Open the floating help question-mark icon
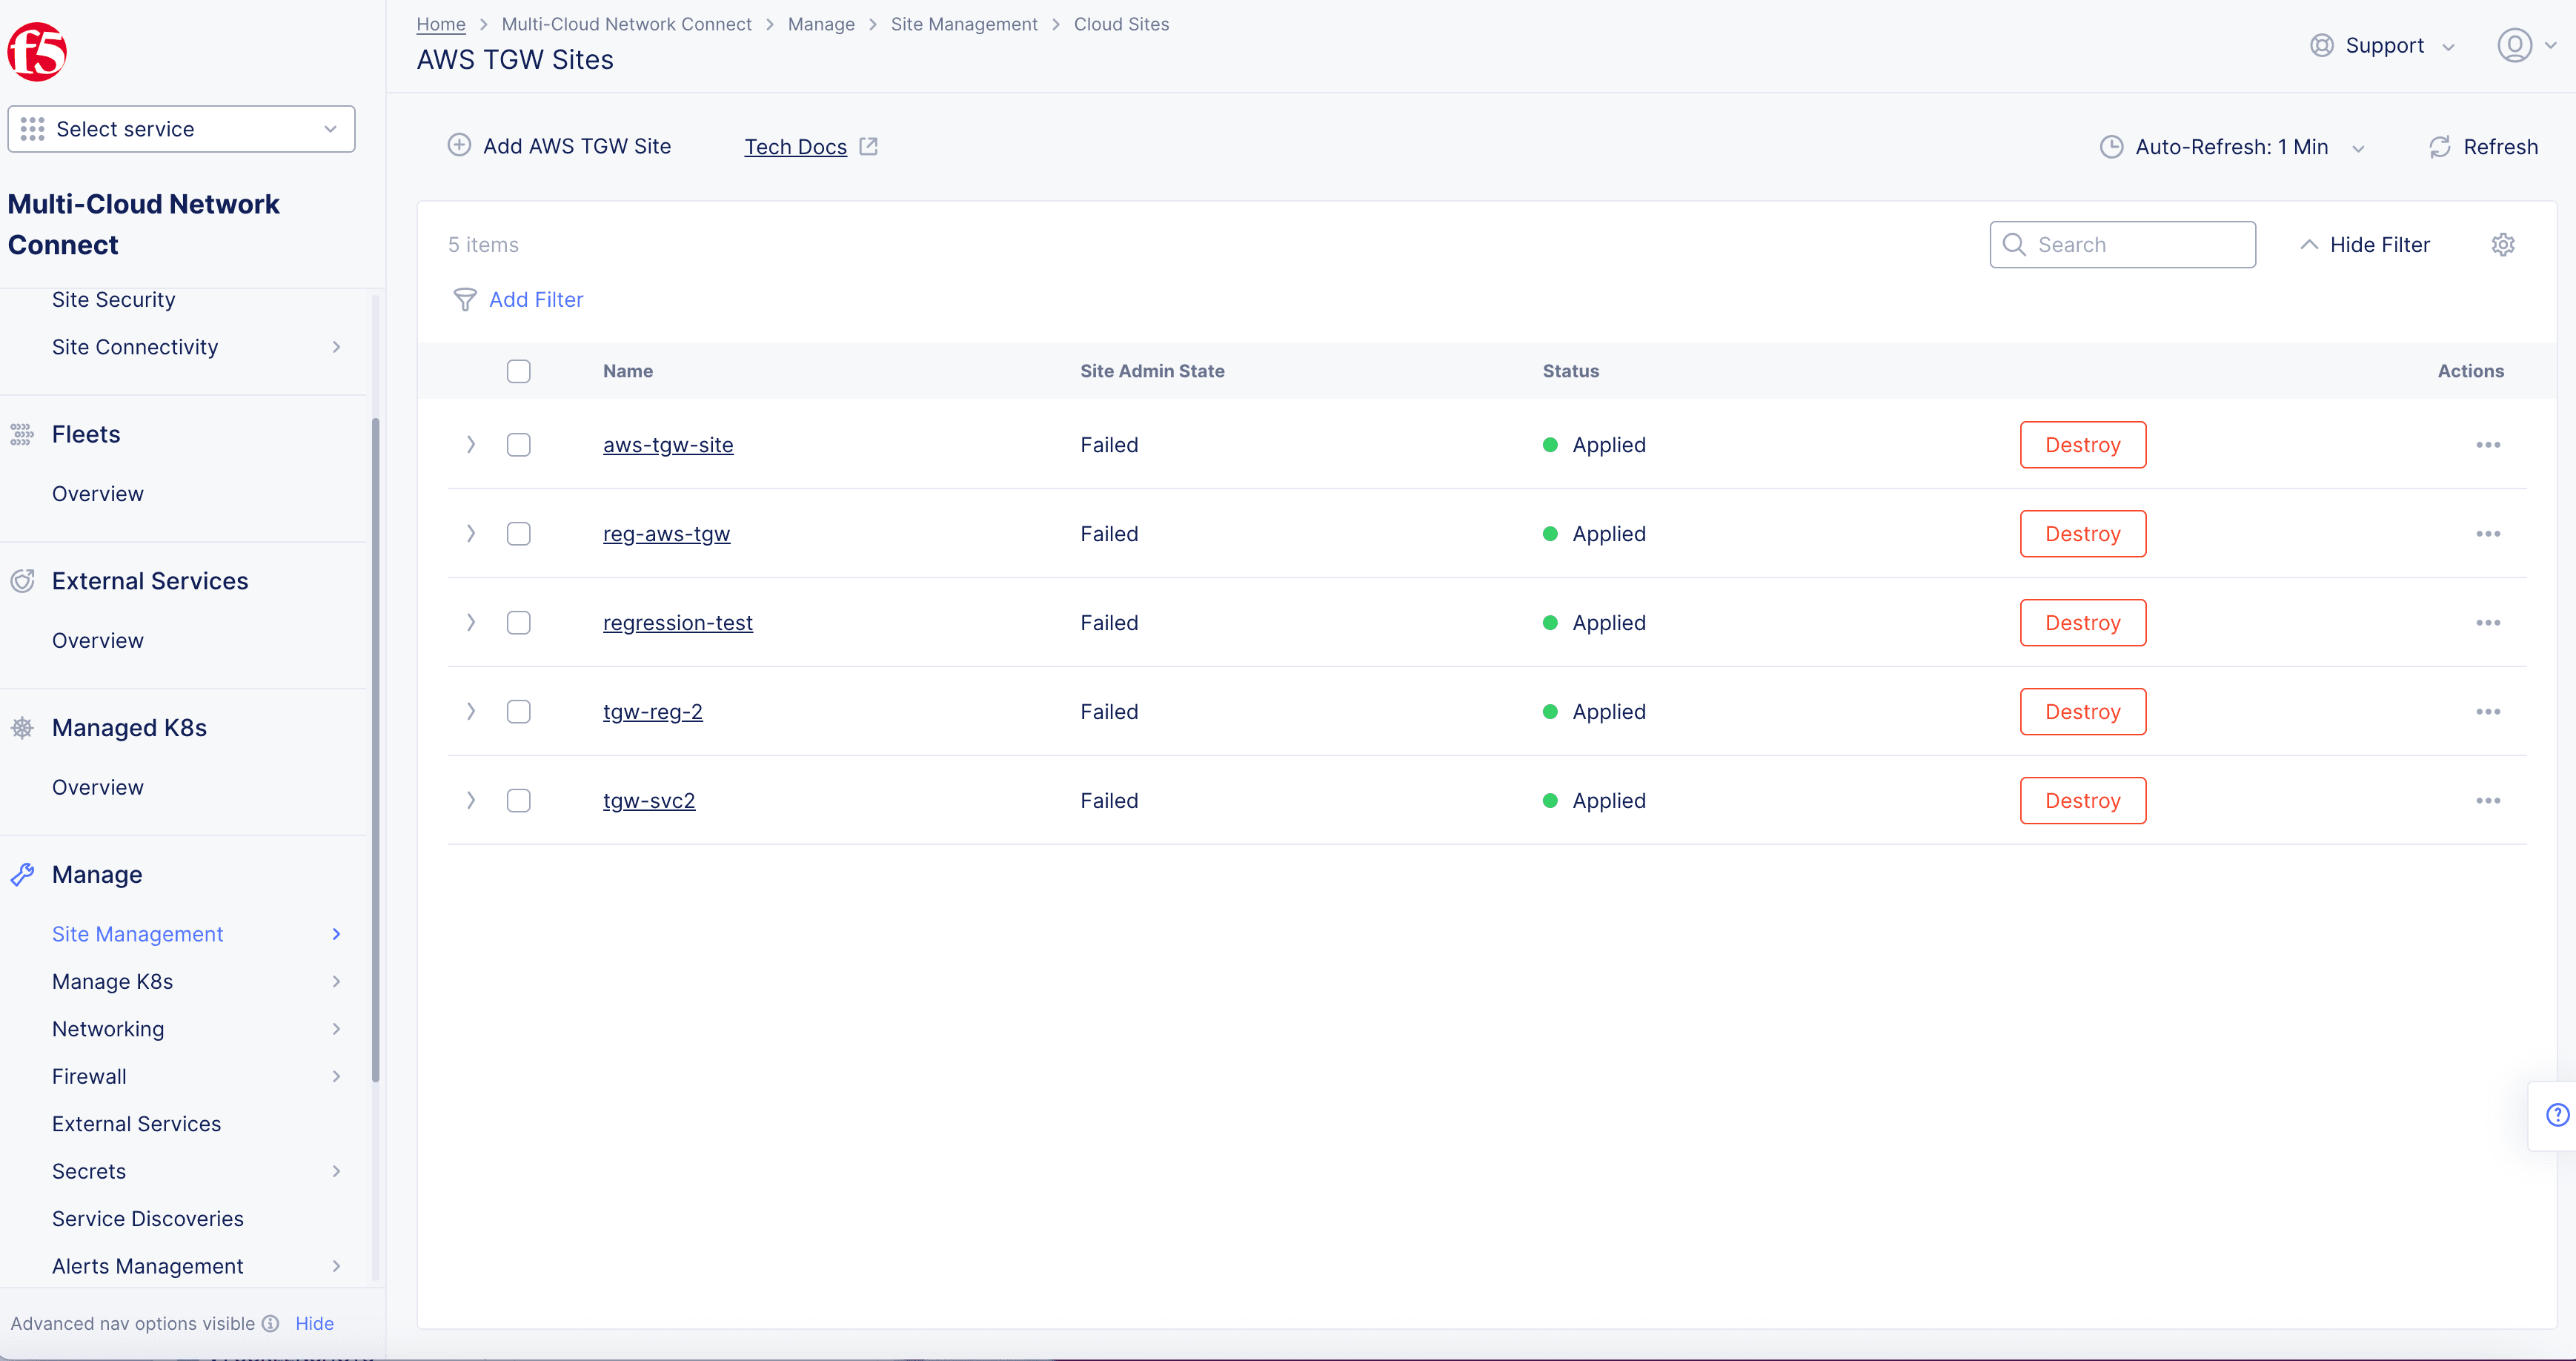Image resolution: width=2576 pixels, height=1361 pixels. pyautogui.click(x=2558, y=1115)
